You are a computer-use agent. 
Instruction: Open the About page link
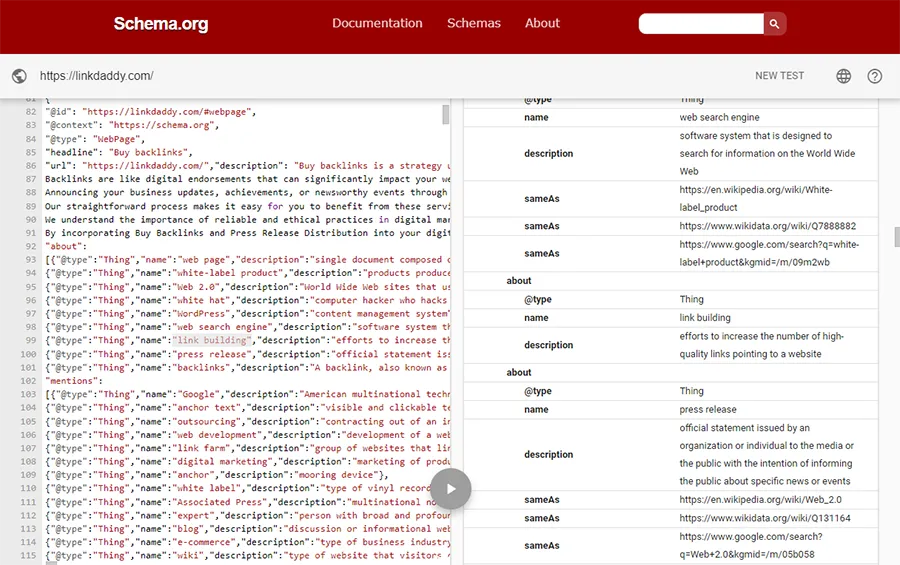[x=542, y=23]
